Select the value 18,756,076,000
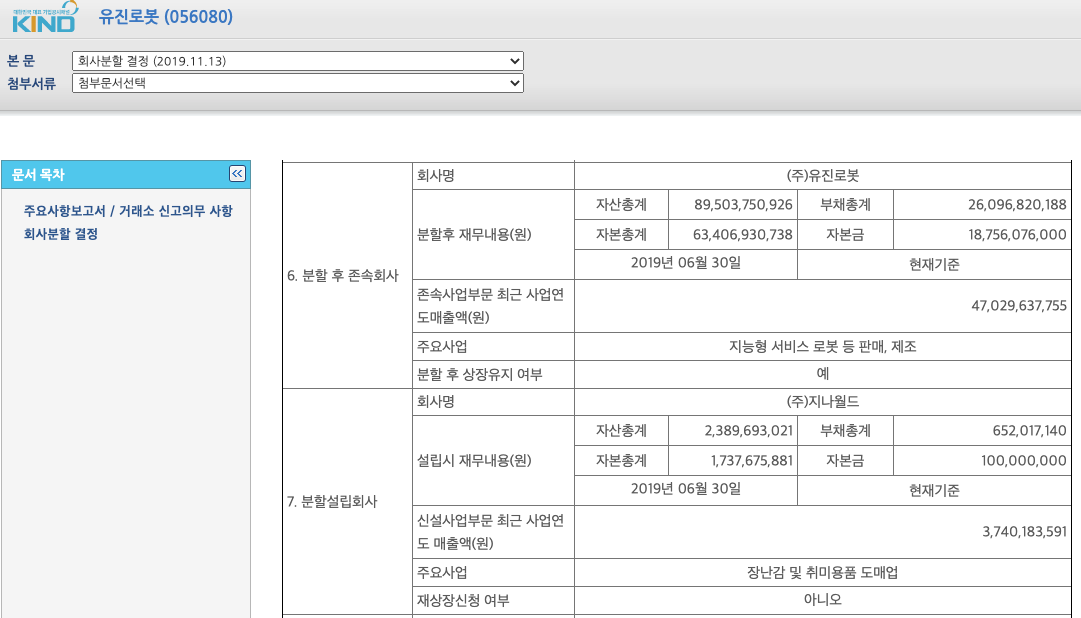Screen dimensions: 1081x618 (1017, 235)
